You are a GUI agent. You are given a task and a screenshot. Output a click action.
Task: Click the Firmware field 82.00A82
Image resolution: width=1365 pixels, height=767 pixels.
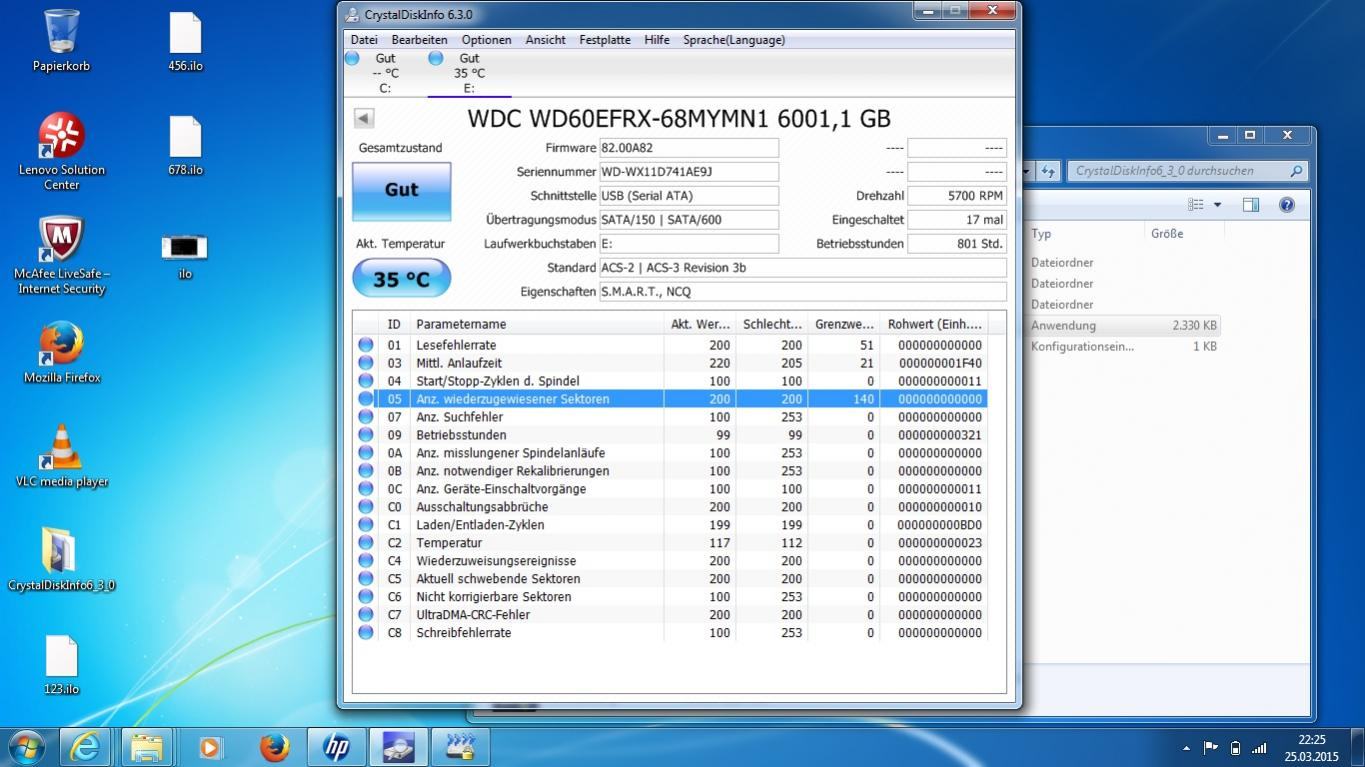pyautogui.click(x=689, y=148)
